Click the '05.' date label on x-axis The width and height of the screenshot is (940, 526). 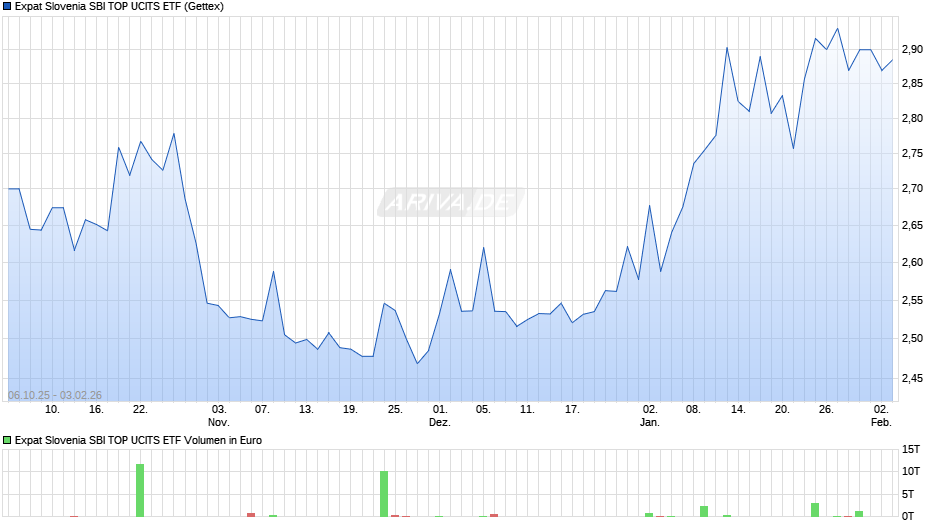click(x=483, y=410)
